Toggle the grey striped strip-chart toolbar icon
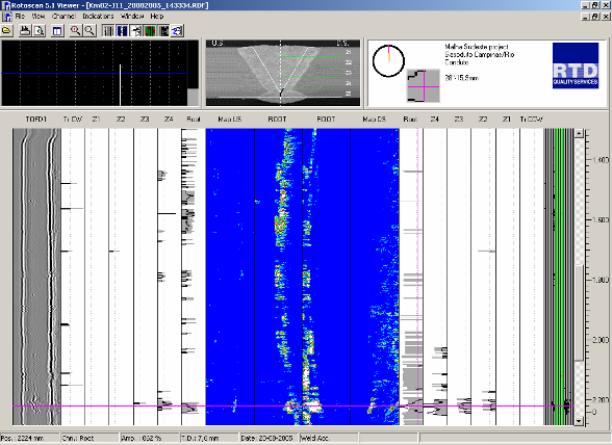This screenshot has height=445, width=612. [108, 31]
